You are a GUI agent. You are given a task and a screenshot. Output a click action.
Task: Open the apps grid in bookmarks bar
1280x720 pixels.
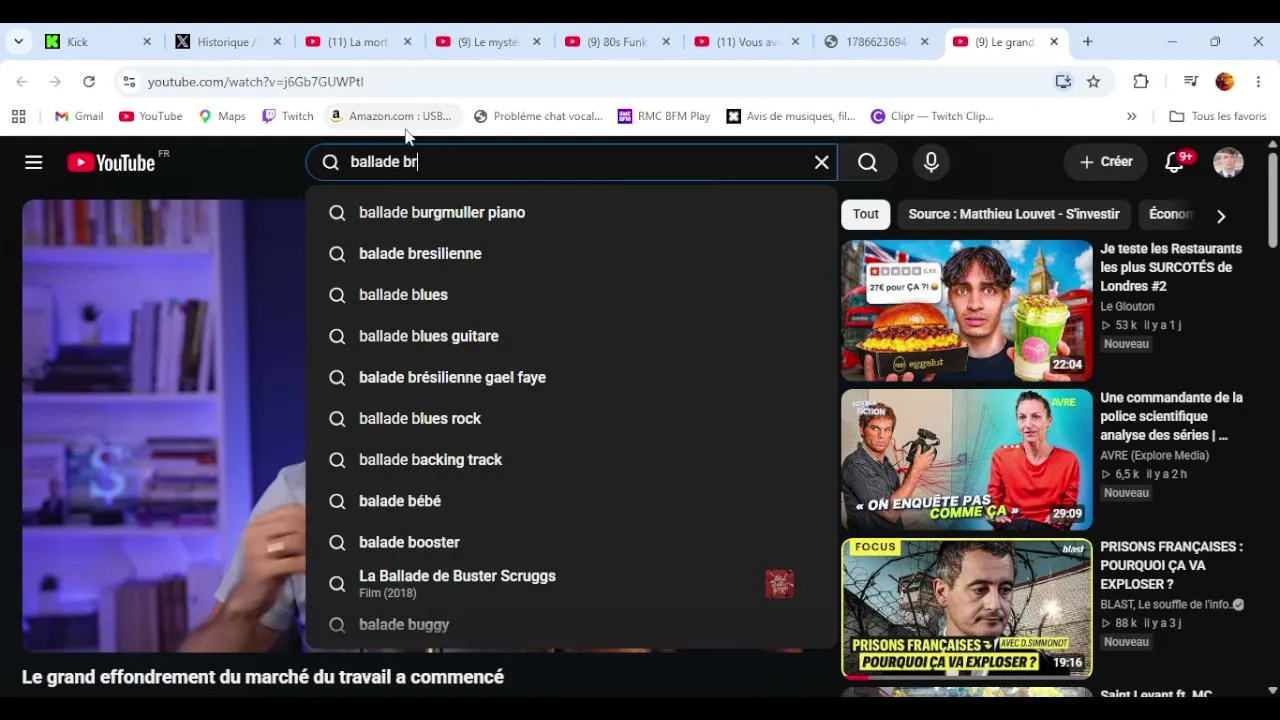[18, 116]
